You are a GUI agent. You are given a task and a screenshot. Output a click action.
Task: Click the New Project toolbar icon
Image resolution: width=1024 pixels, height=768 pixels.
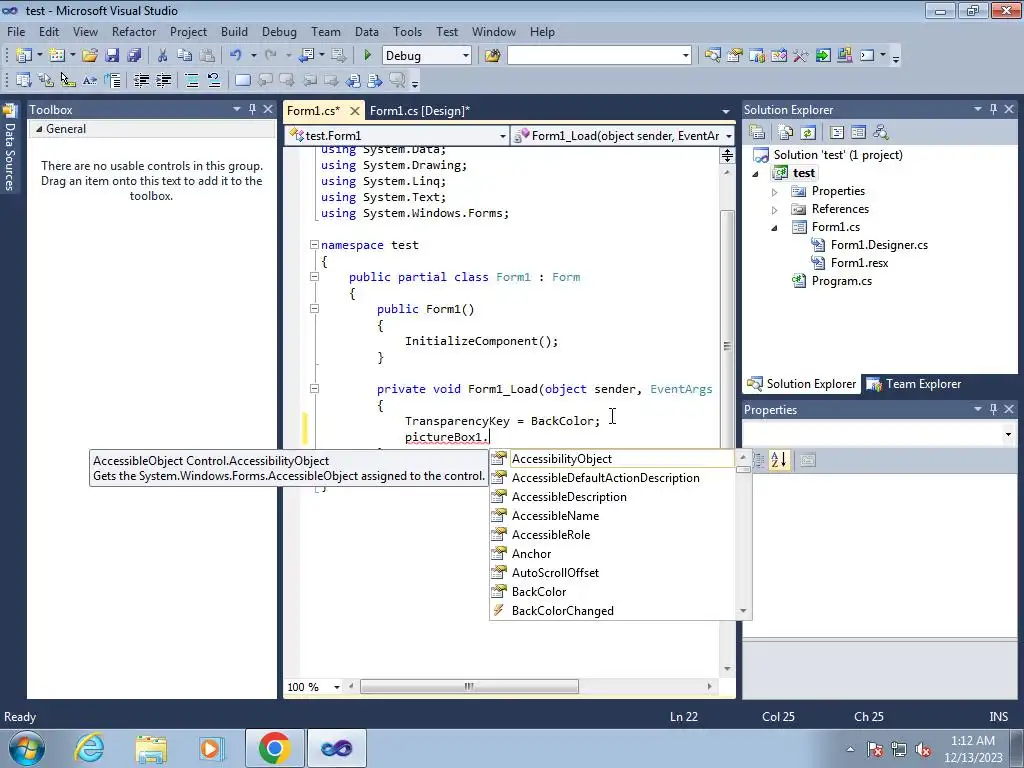click(24, 56)
